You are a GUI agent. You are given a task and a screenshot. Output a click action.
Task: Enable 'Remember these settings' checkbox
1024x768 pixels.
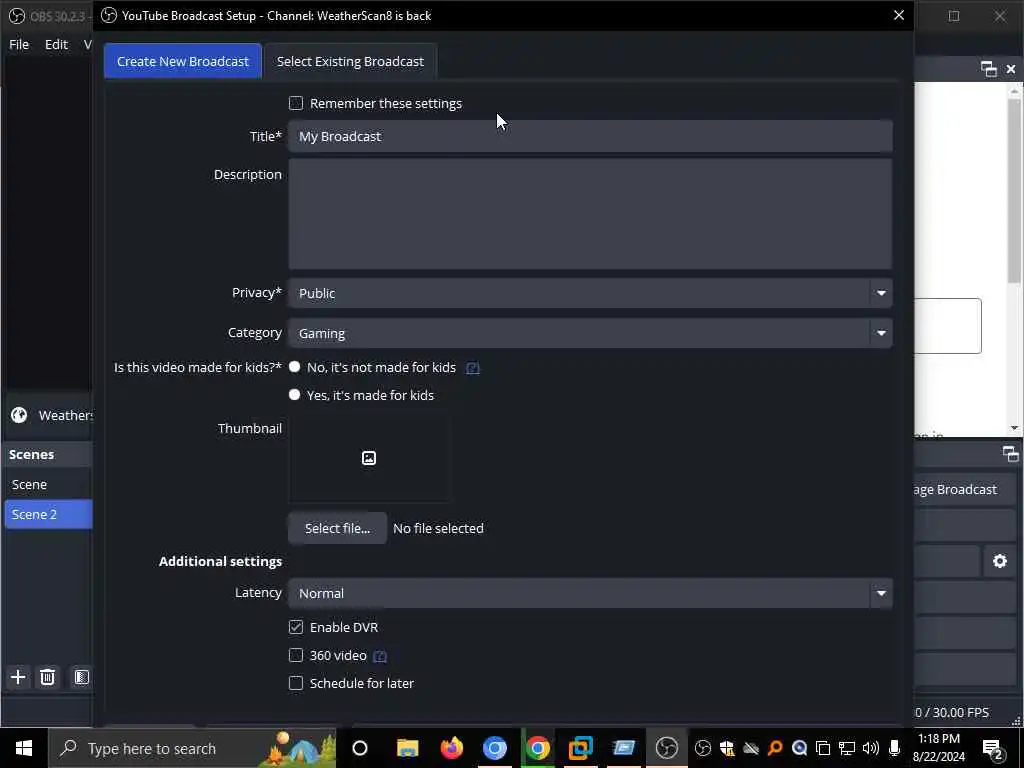tap(296, 103)
